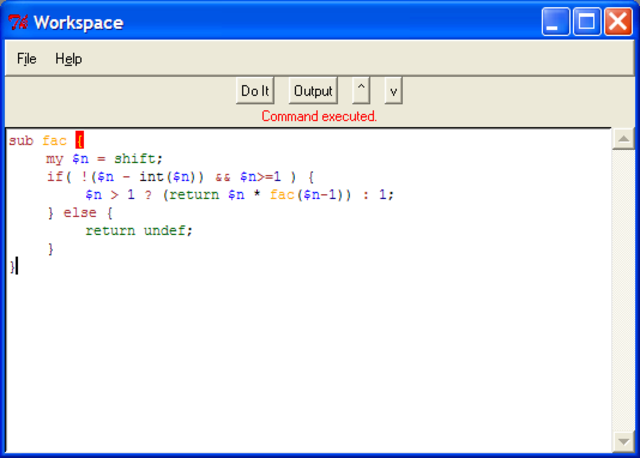640x458 pixels.
Task: Click 'return undef;' line
Action: point(139,231)
